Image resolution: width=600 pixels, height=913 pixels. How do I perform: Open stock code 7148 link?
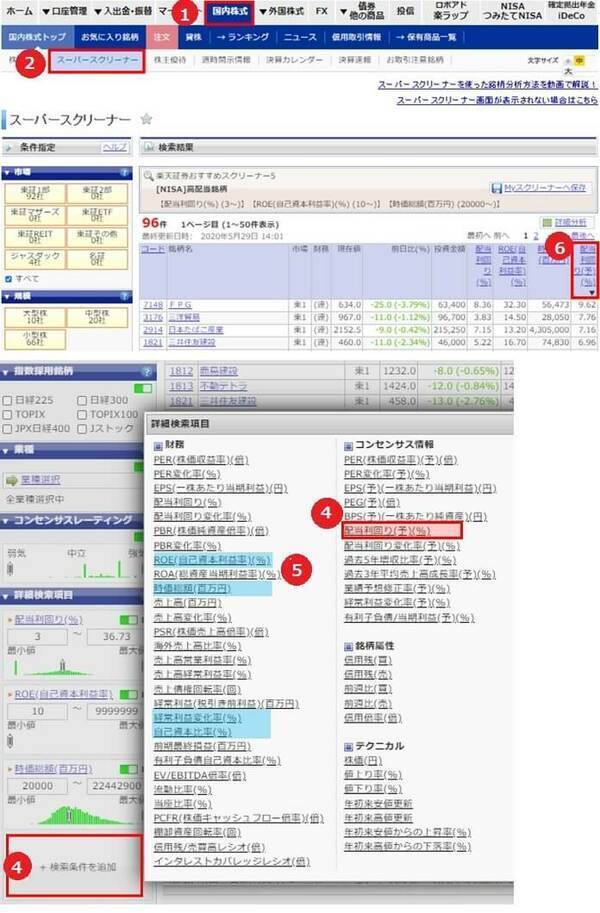[x=153, y=305]
